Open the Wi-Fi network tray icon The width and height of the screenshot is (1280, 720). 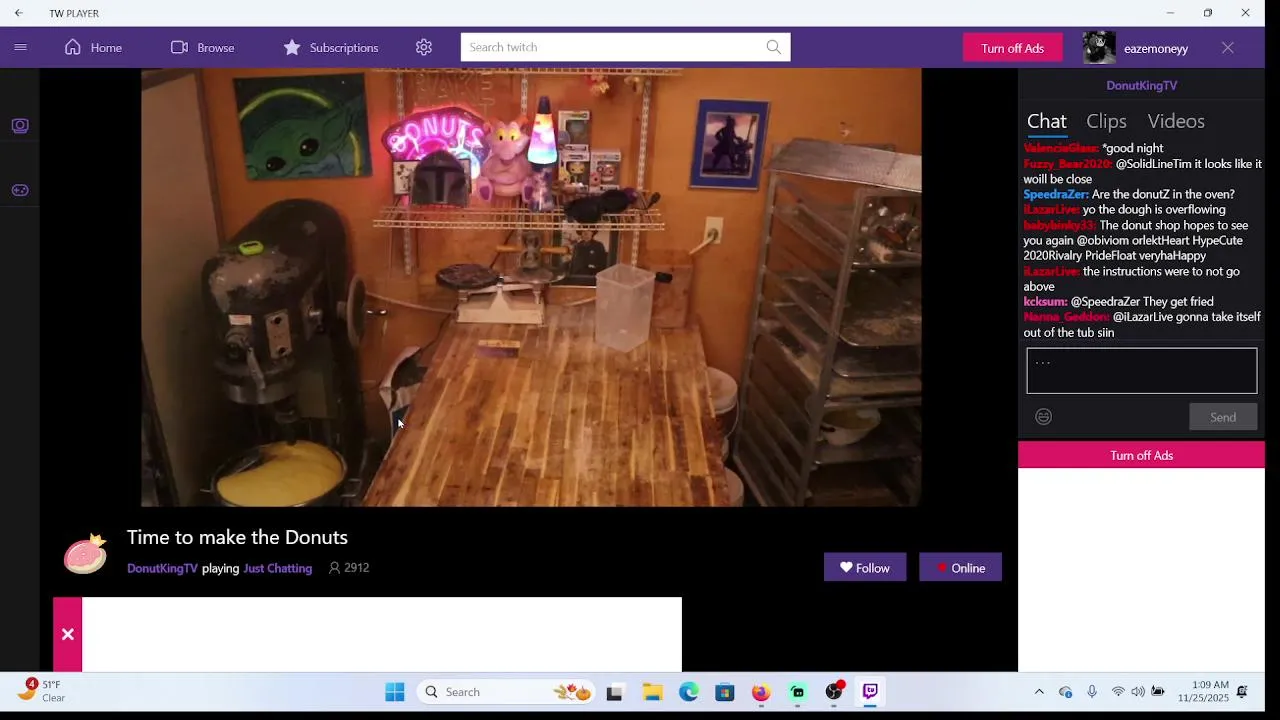[1118, 692]
